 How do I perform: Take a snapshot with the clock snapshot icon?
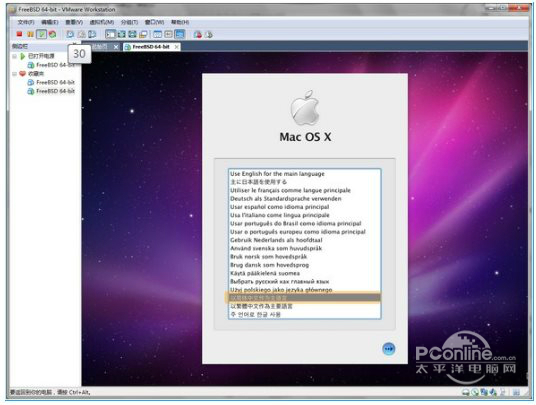coord(70,34)
